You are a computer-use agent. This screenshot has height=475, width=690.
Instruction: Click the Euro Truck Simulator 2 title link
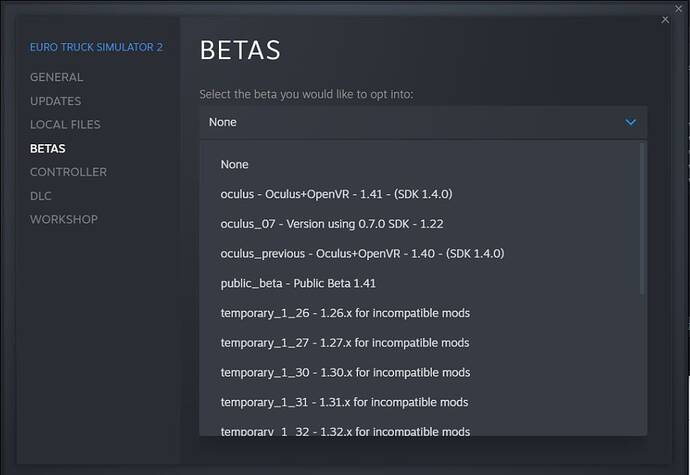(96, 47)
